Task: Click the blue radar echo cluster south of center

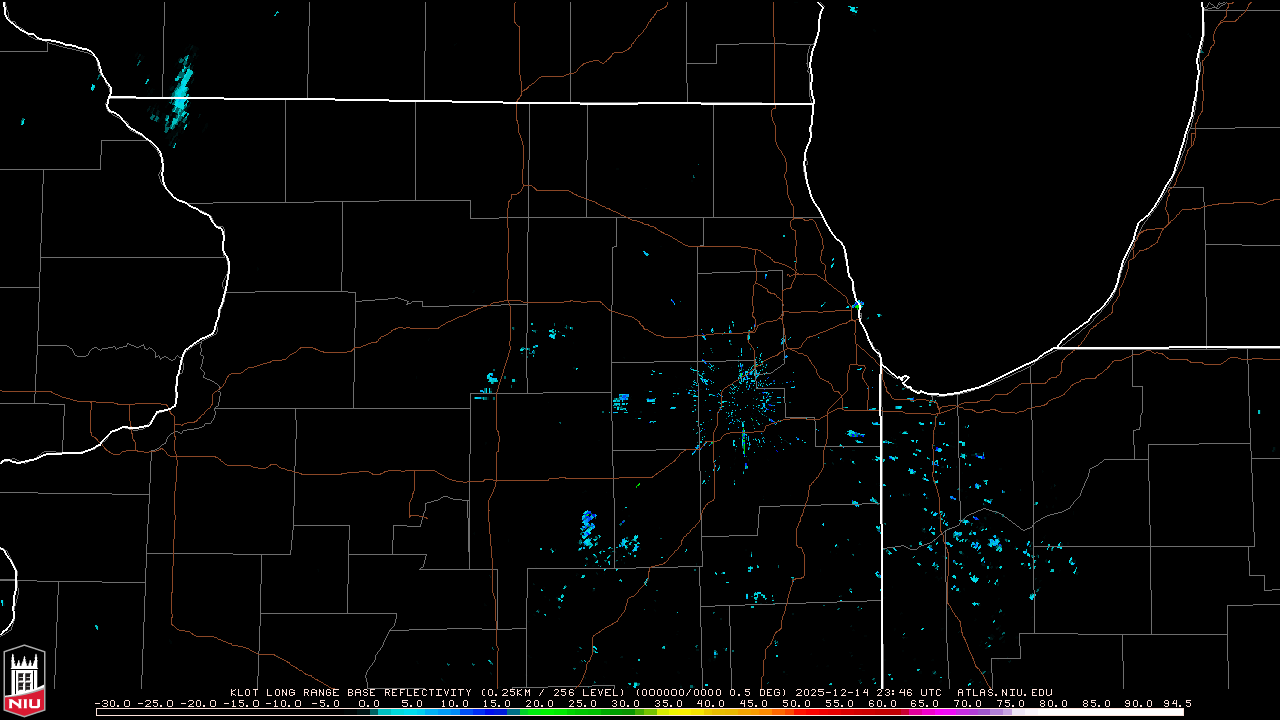Action: [588, 528]
